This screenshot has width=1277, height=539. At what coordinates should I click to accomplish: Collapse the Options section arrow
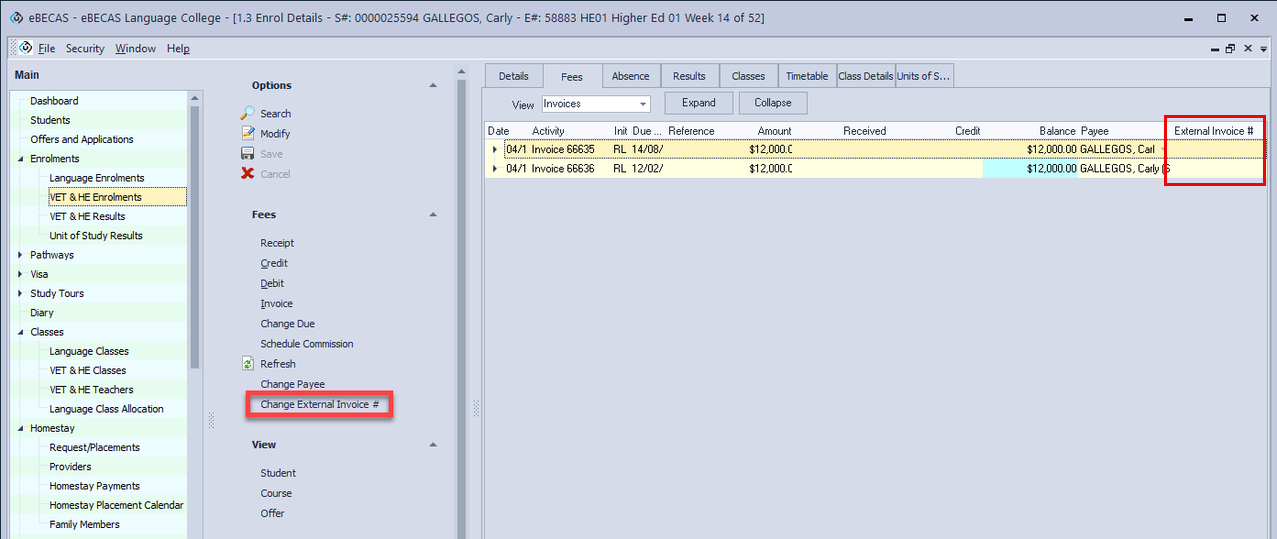(433, 86)
